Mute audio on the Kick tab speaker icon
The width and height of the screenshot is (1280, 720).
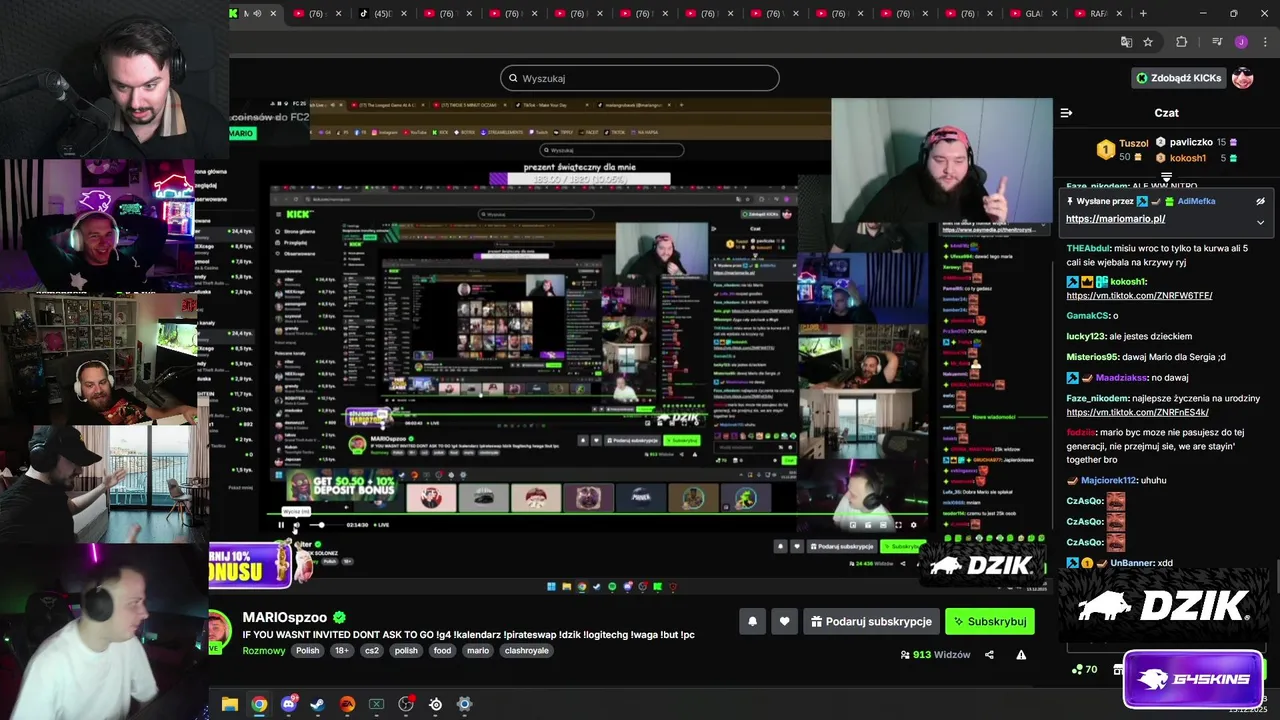[x=258, y=13]
